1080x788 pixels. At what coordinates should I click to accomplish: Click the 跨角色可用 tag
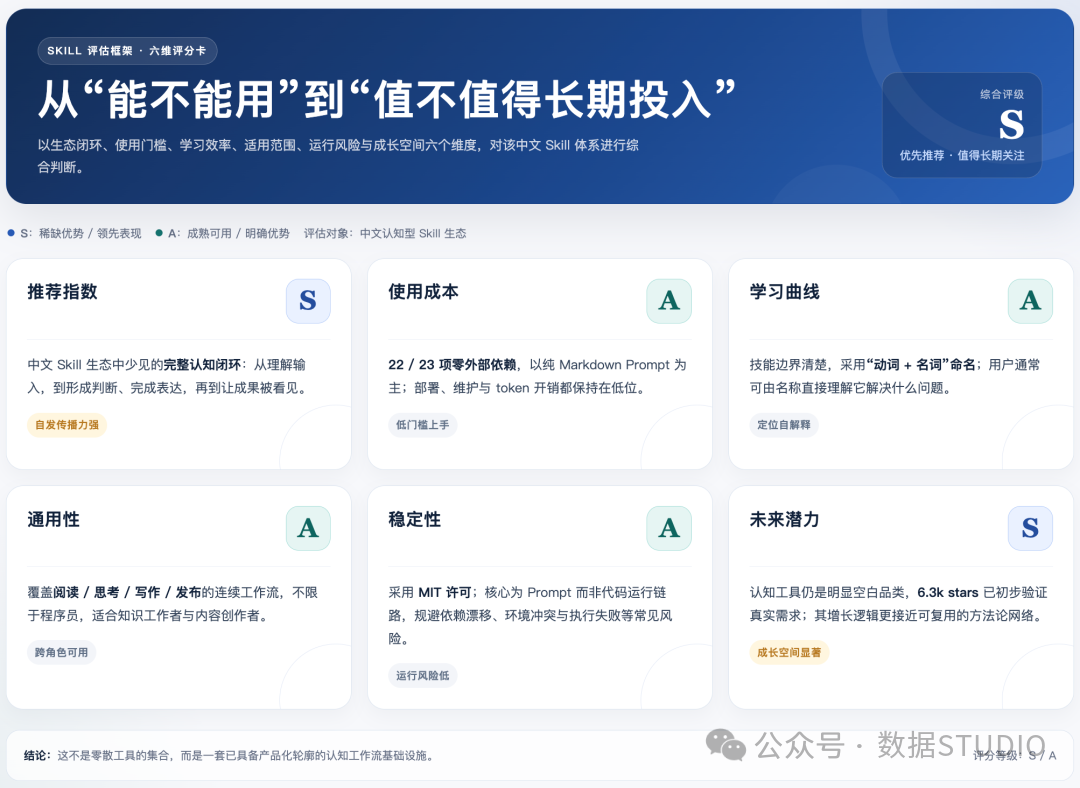coord(61,652)
